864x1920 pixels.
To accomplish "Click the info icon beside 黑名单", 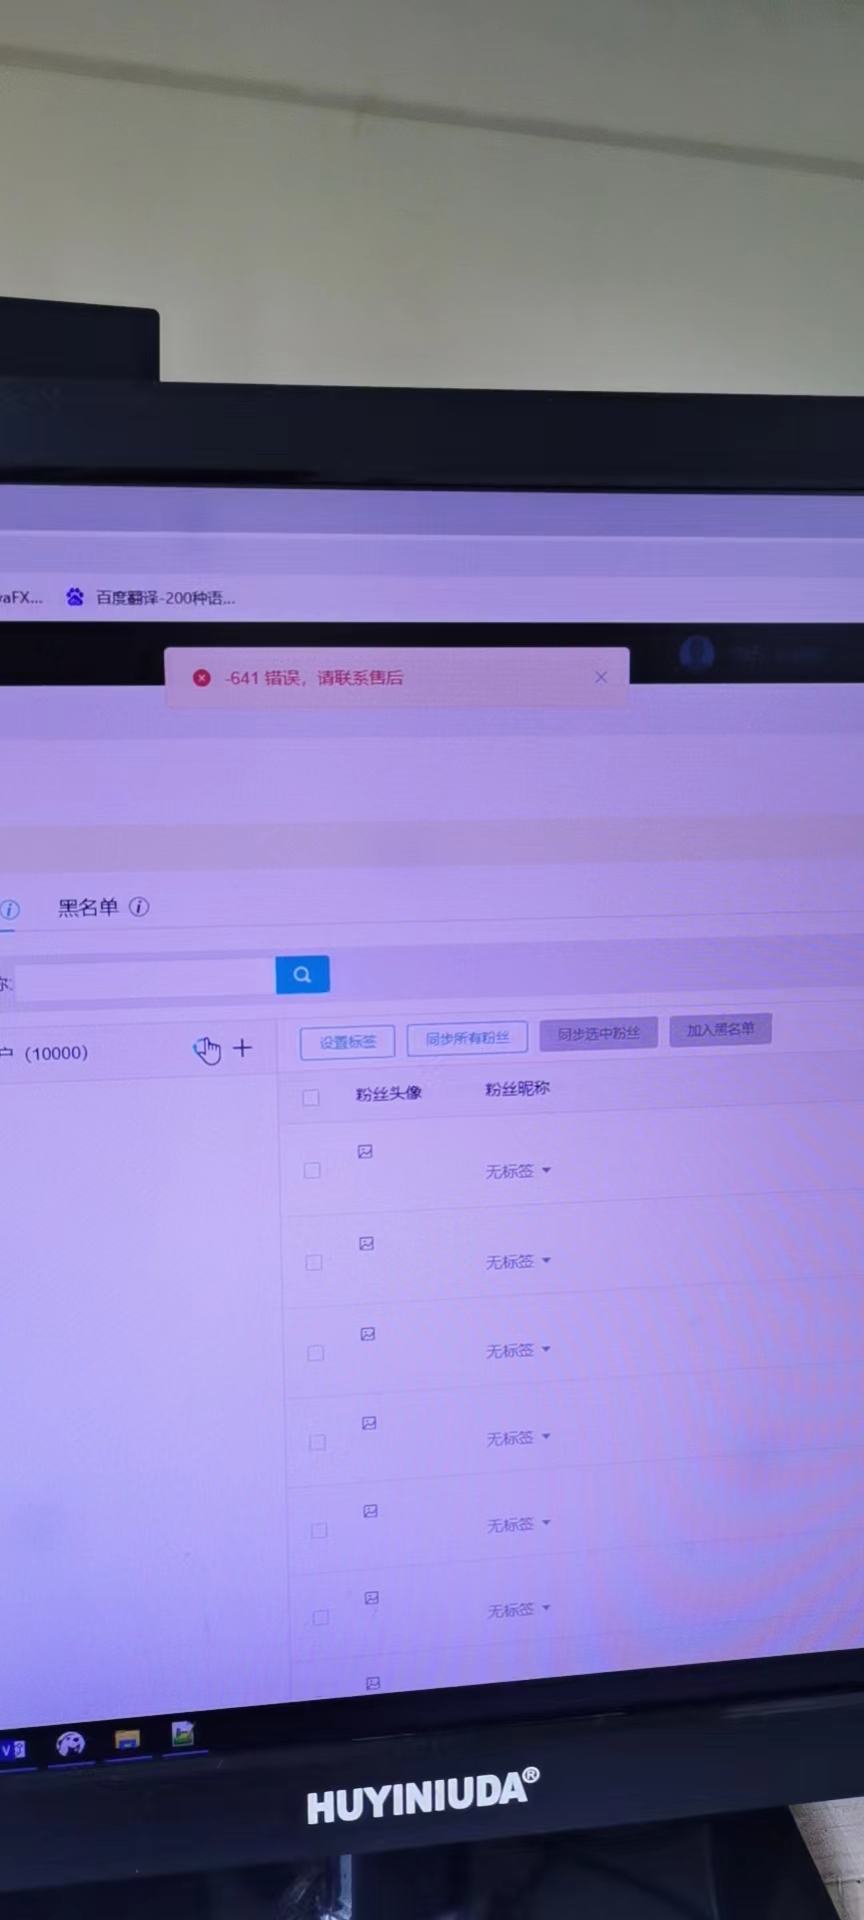I will pos(140,907).
